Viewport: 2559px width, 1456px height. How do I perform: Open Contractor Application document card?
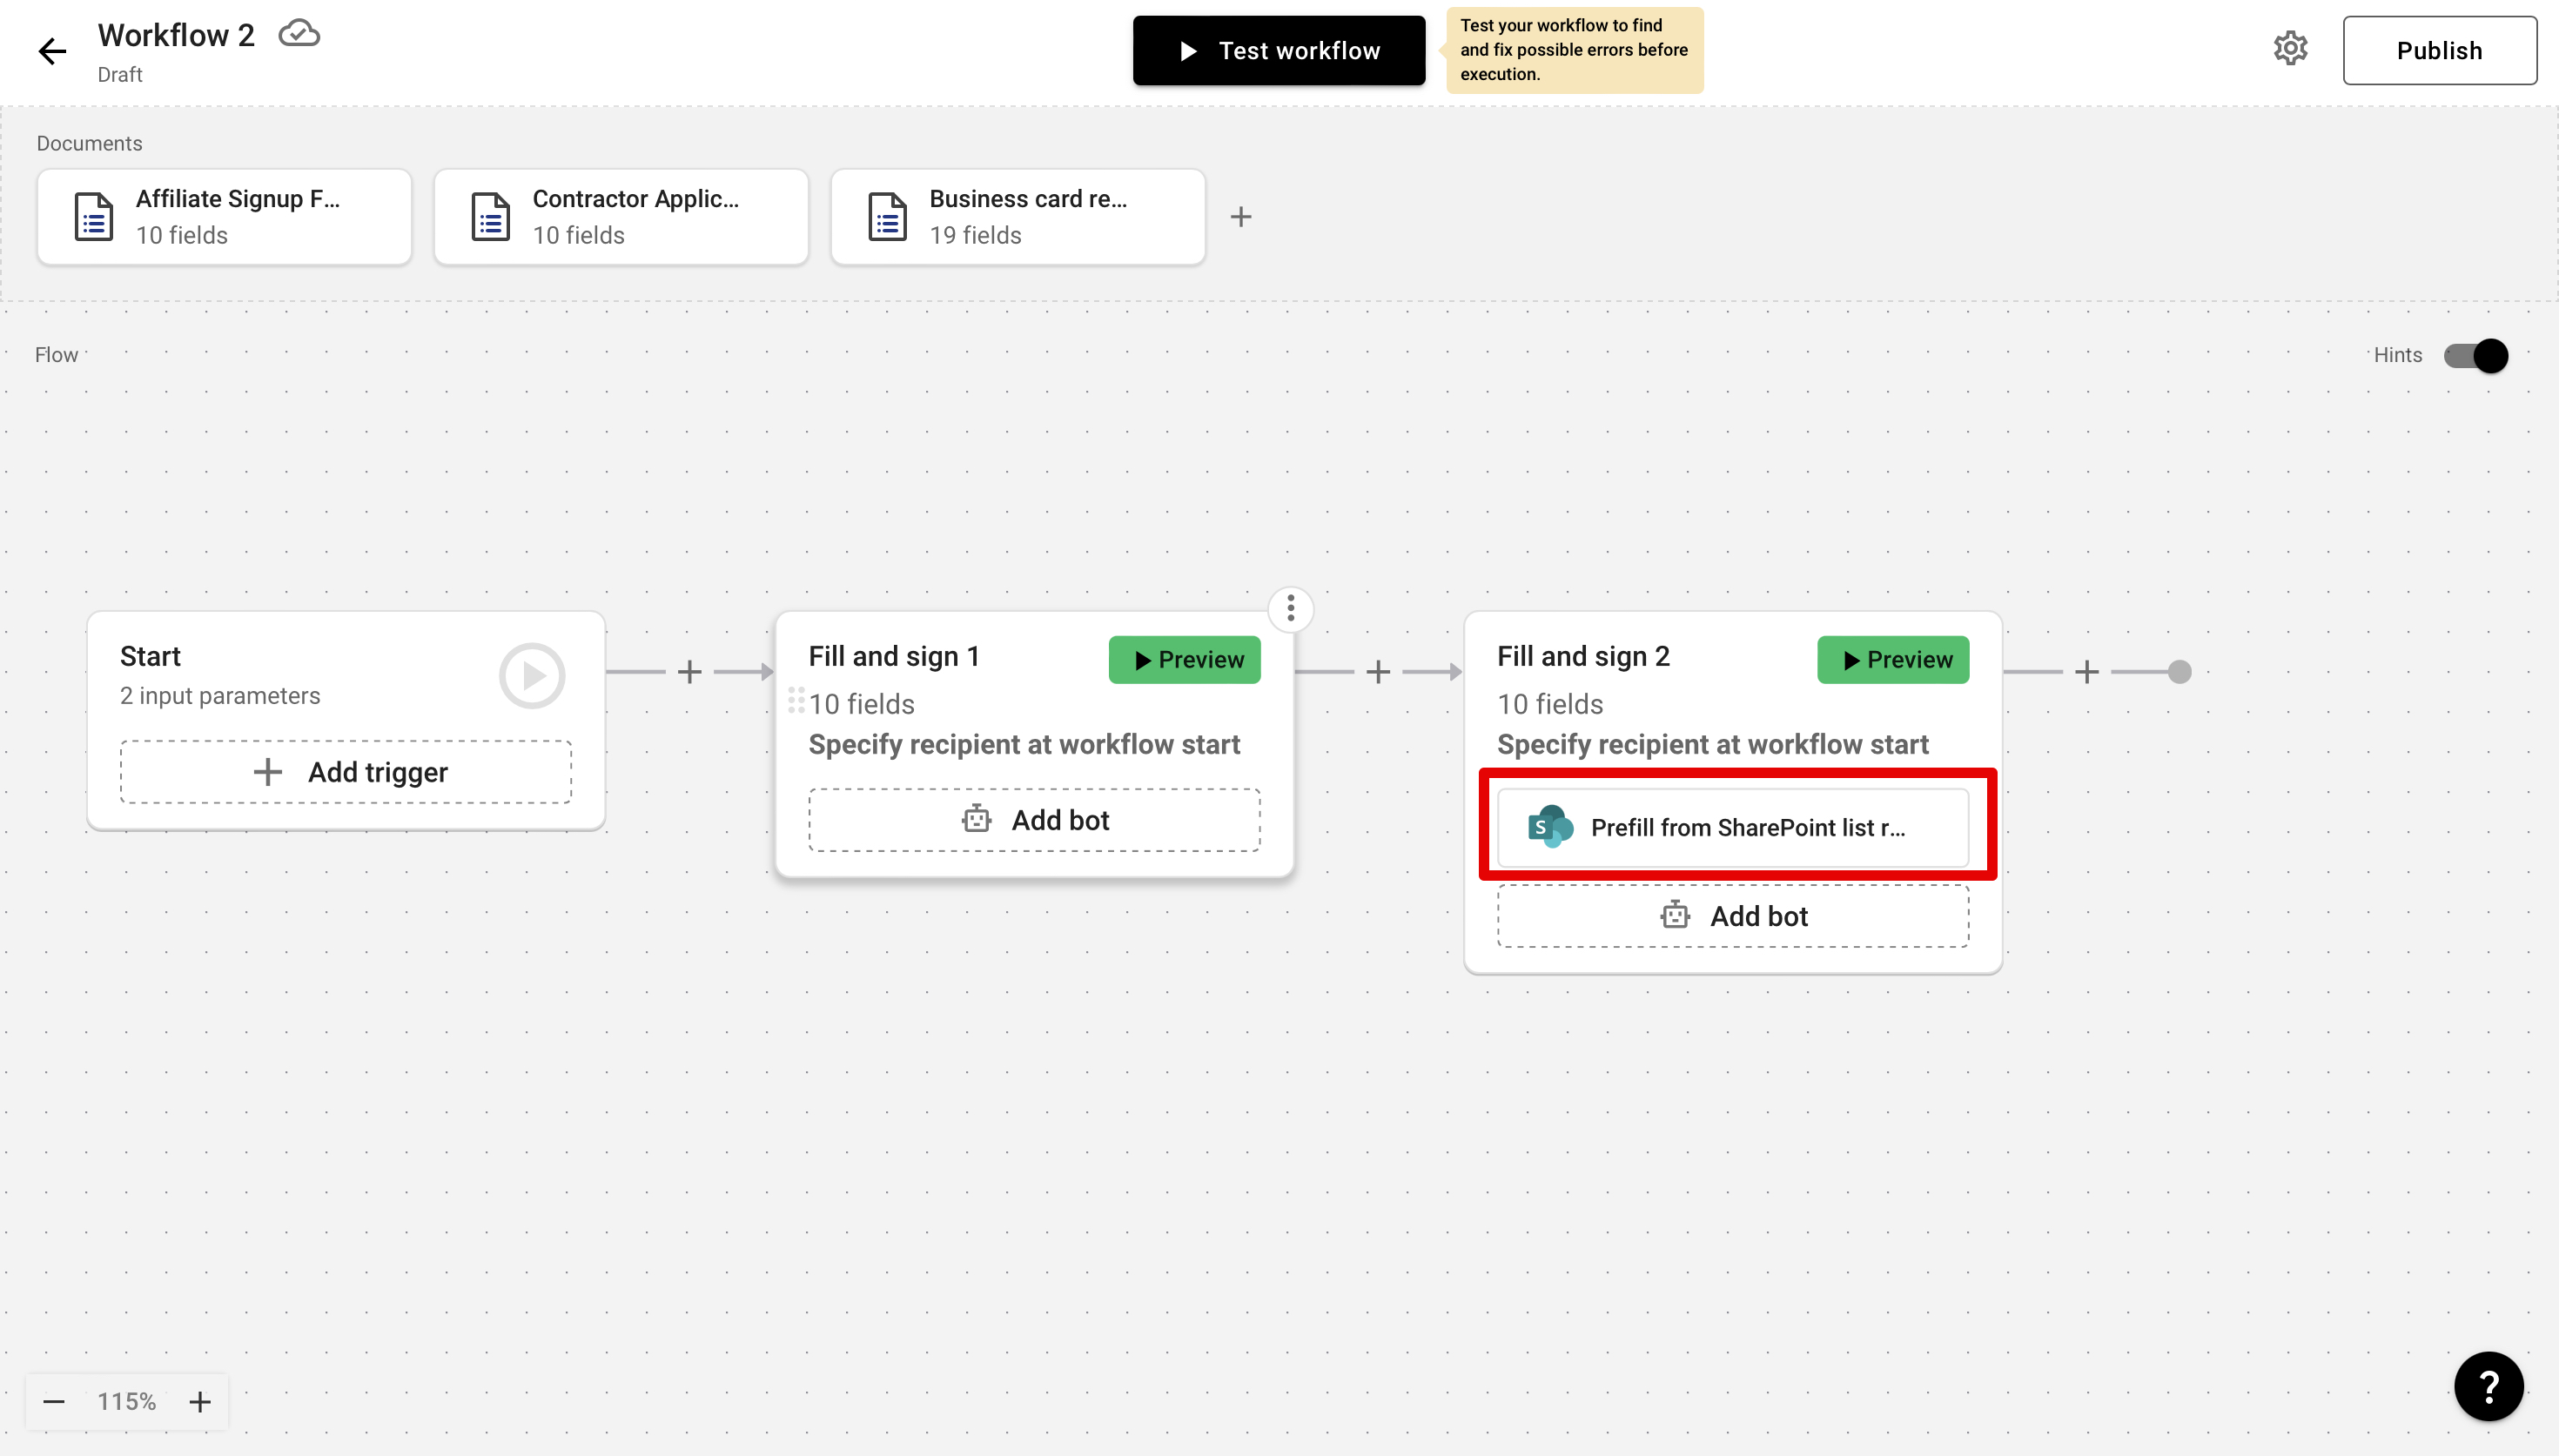click(x=621, y=217)
